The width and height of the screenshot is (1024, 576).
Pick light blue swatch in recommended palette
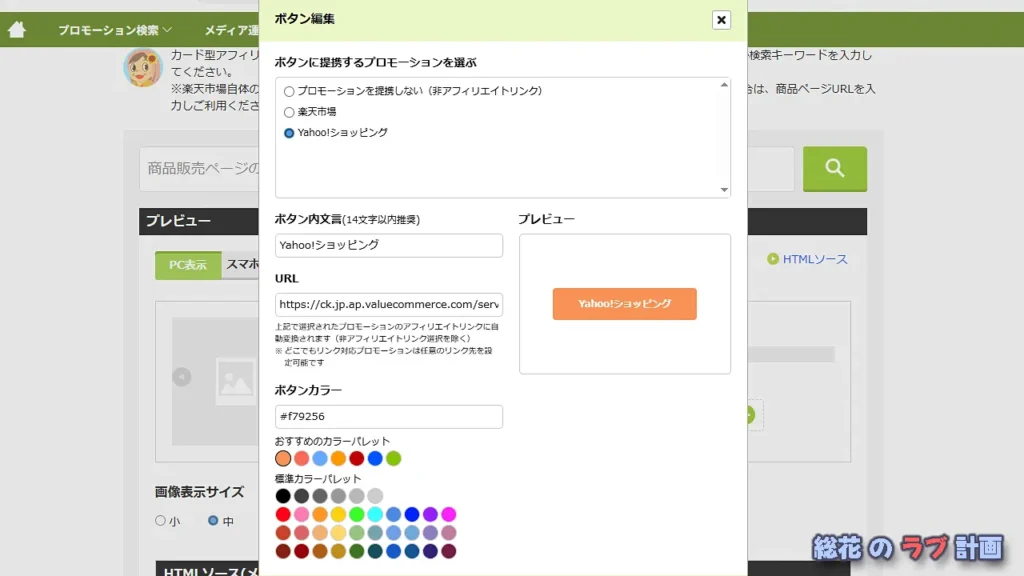tap(319, 458)
